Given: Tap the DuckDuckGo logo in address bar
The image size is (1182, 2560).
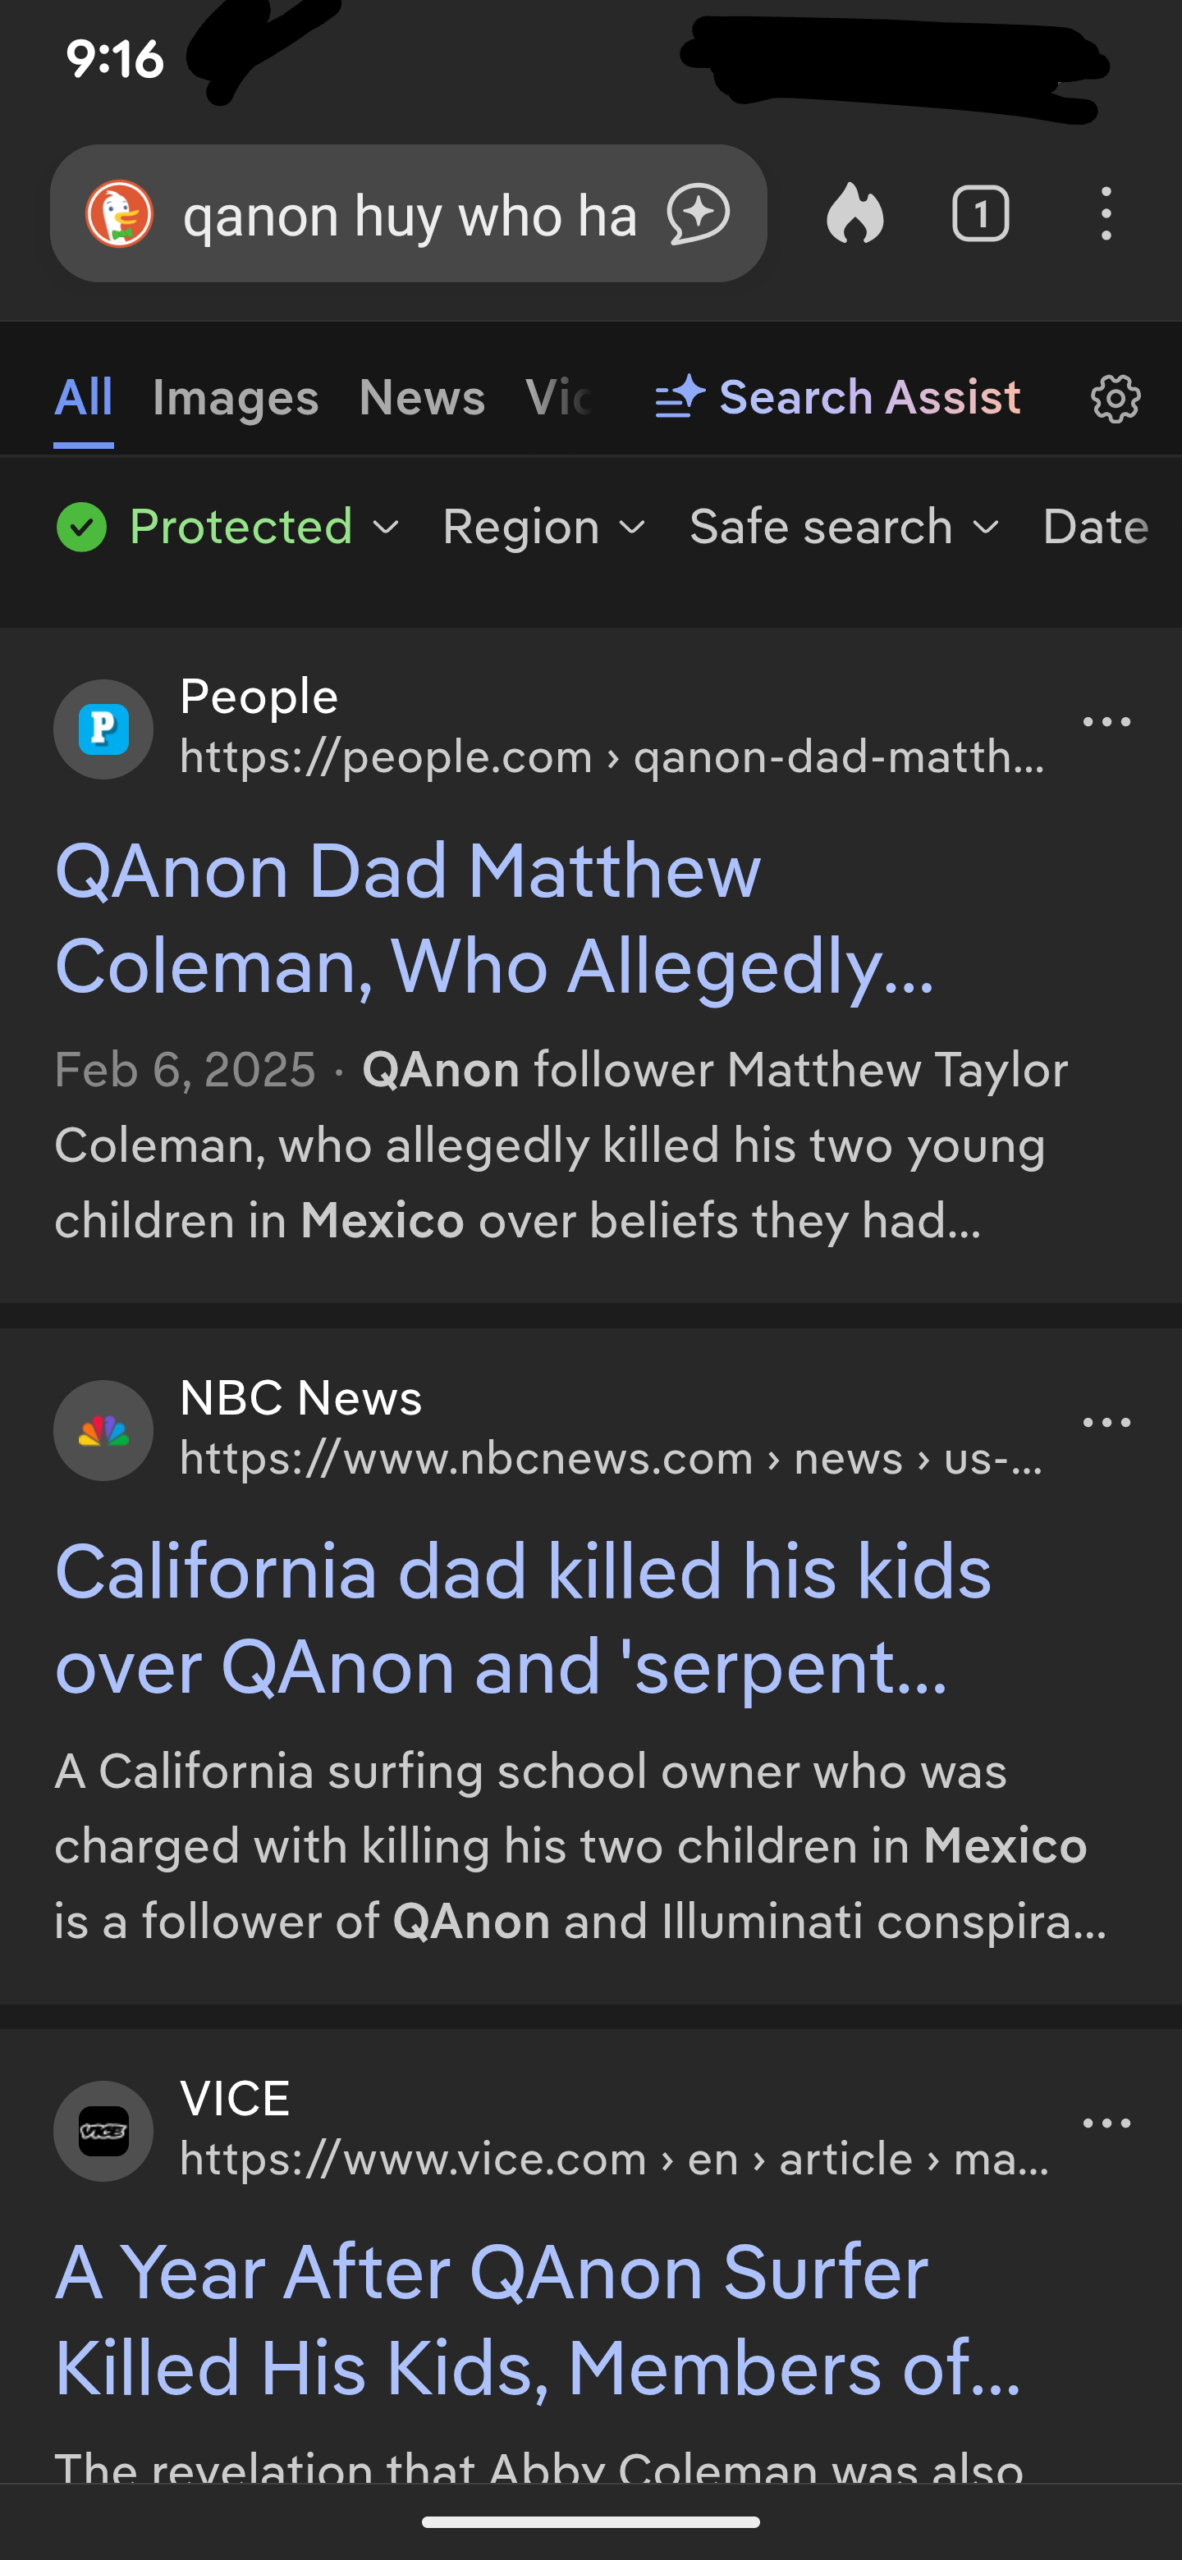Looking at the screenshot, I should (x=119, y=214).
